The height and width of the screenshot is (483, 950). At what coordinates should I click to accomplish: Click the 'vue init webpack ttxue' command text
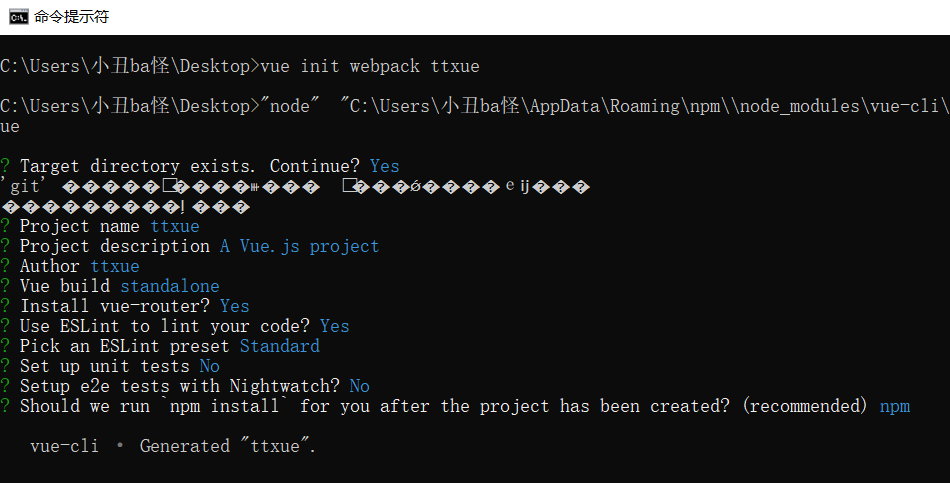tap(370, 66)
